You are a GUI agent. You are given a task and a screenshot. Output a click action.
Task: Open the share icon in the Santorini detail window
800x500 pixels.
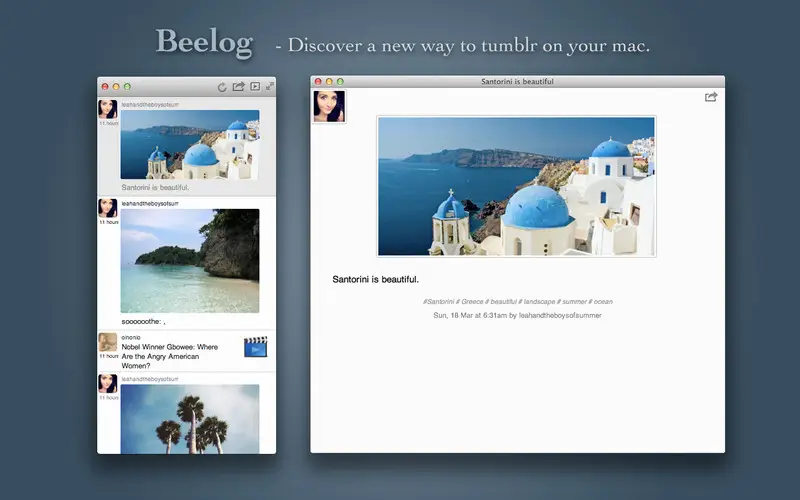711,97
